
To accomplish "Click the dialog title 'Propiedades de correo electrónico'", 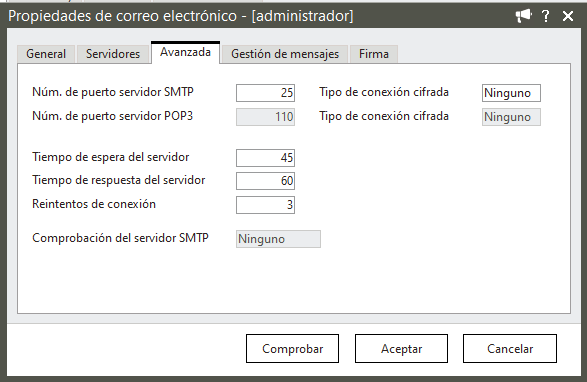I will 122,16.
